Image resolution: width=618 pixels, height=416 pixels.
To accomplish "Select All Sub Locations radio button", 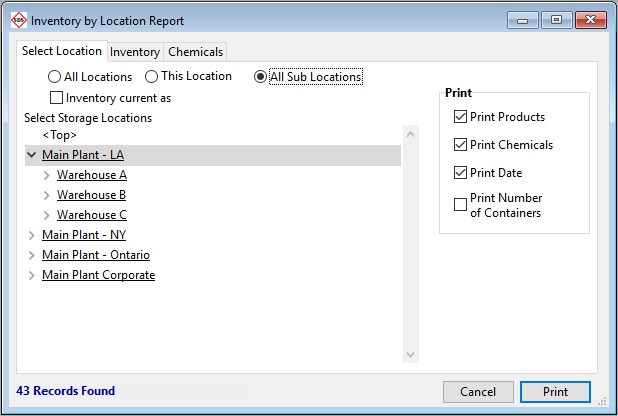I will pyautogui.click(x=261, y=77).
